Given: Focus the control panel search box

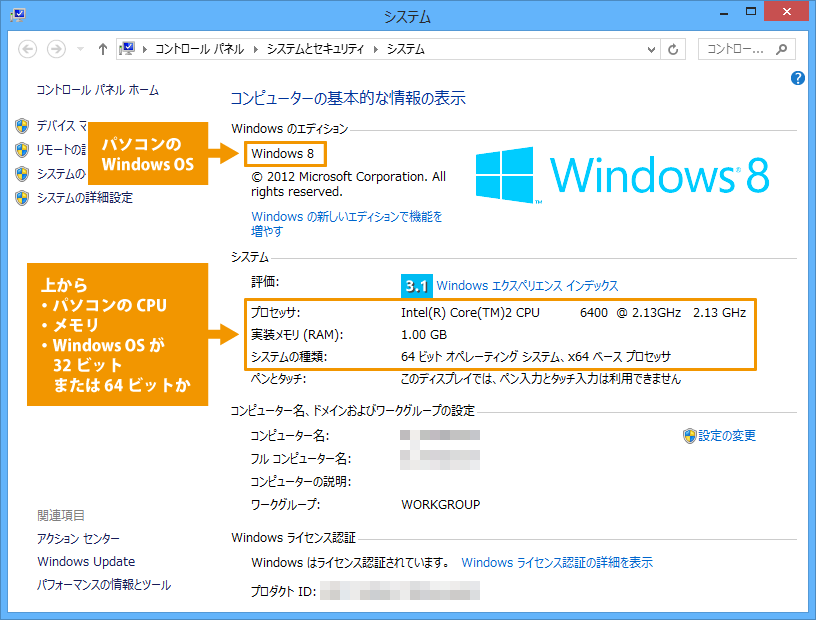Looking at the screenshot, I should [x=746, y=49].
